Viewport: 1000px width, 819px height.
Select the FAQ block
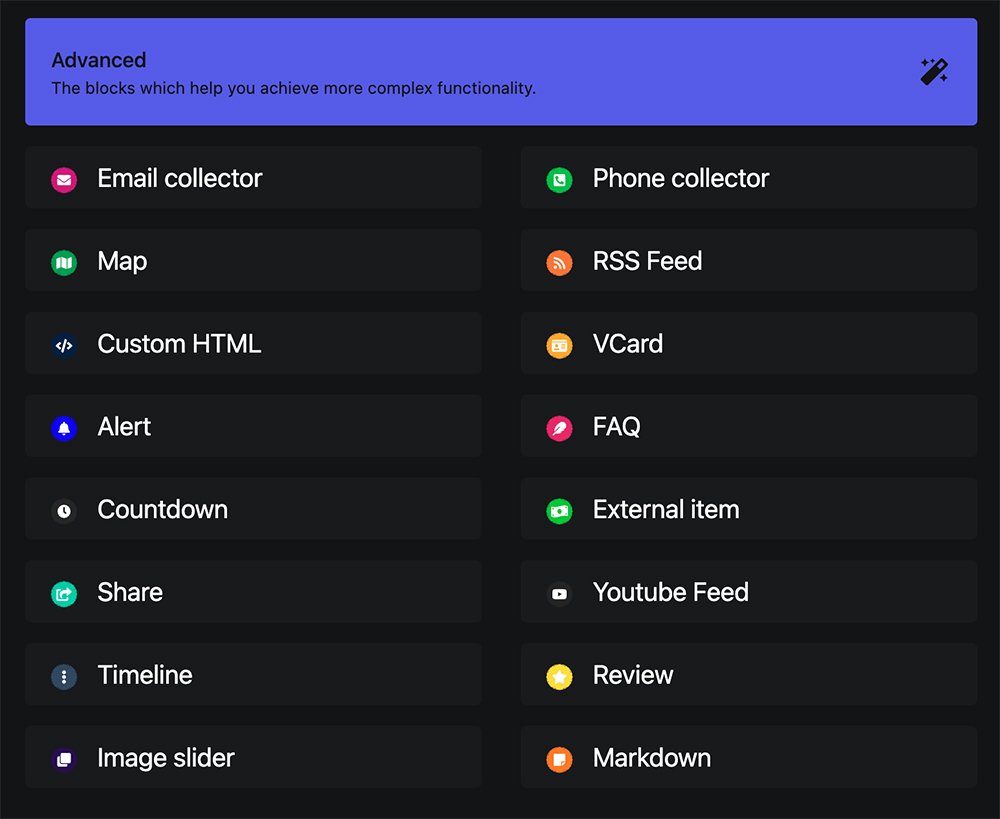pos(748,426)
